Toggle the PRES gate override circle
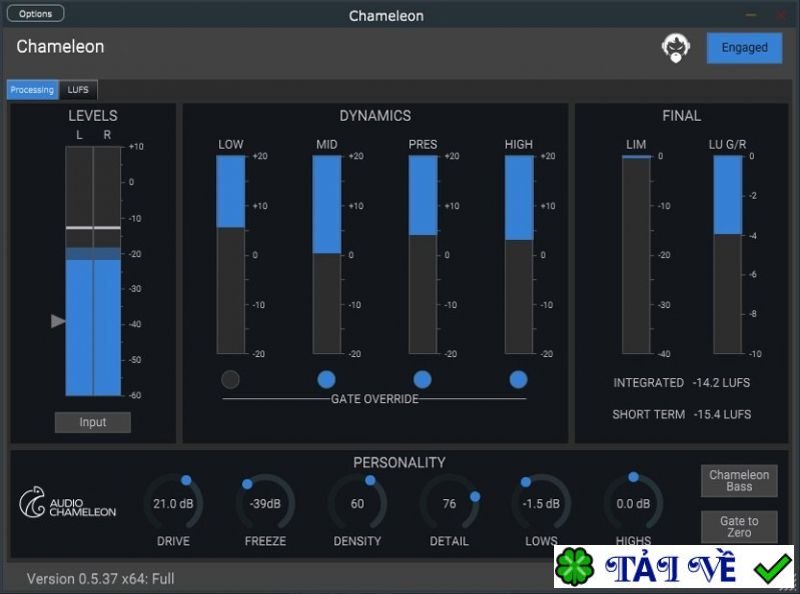Image resolution: width=800 pixels, height=594 pixels. click(422, 379)
